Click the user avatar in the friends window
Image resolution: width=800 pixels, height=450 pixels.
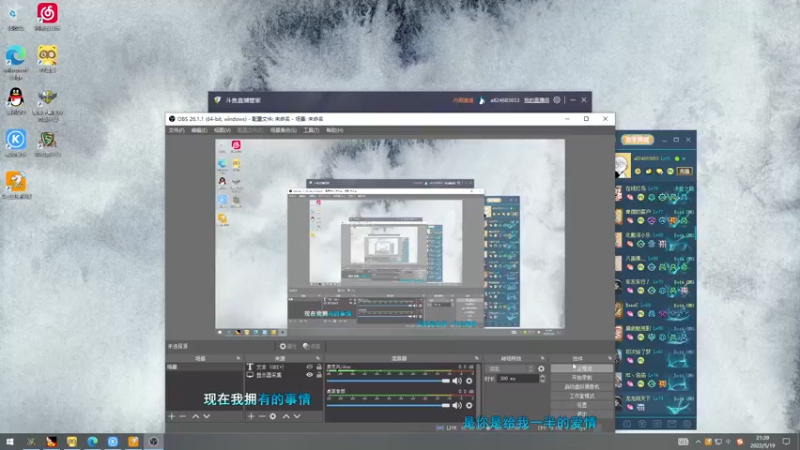623,165
